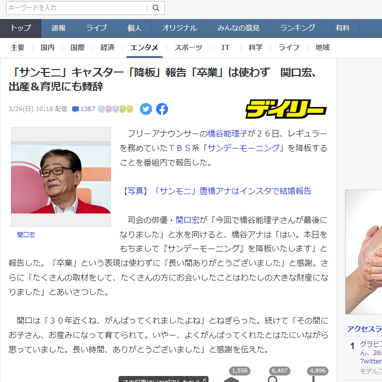Select the スポーツ category
382x382 pixels.
click(x=188, y=48)
